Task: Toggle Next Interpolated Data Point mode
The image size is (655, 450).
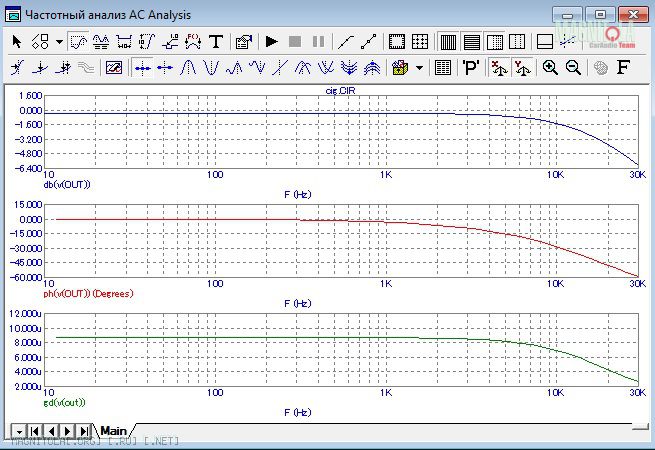Action: tap(165, 67)
